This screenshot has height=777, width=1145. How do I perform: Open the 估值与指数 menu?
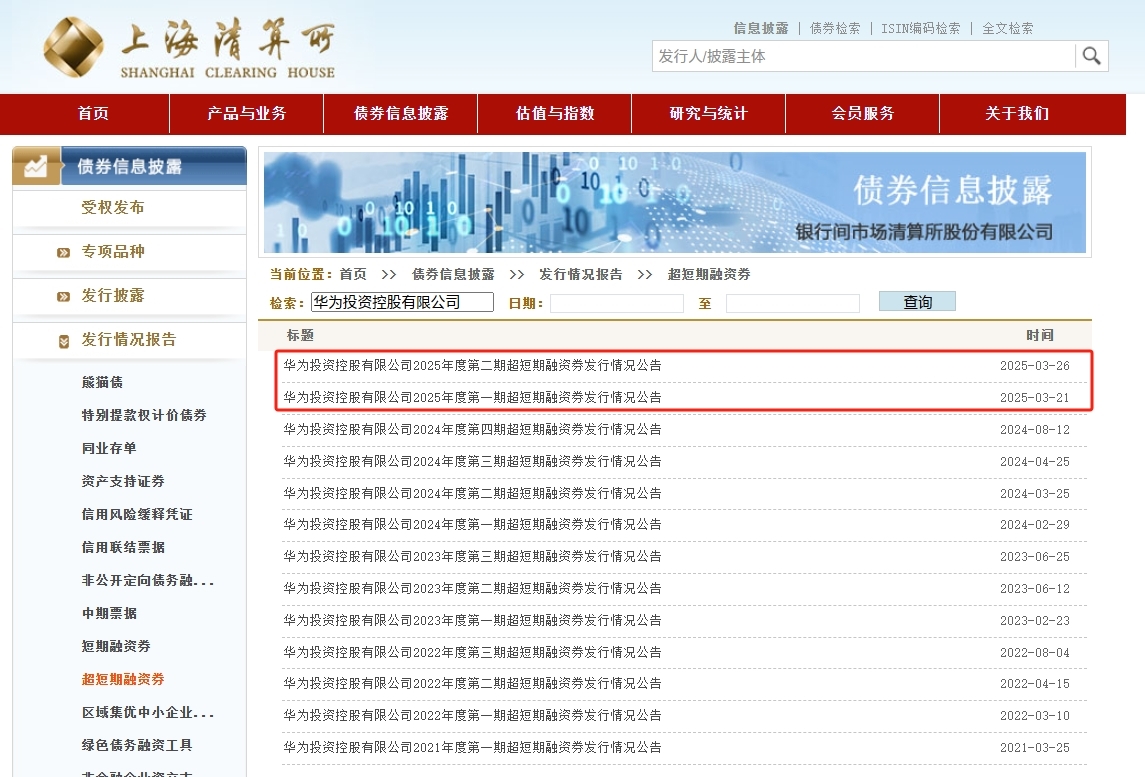(555, 113)
